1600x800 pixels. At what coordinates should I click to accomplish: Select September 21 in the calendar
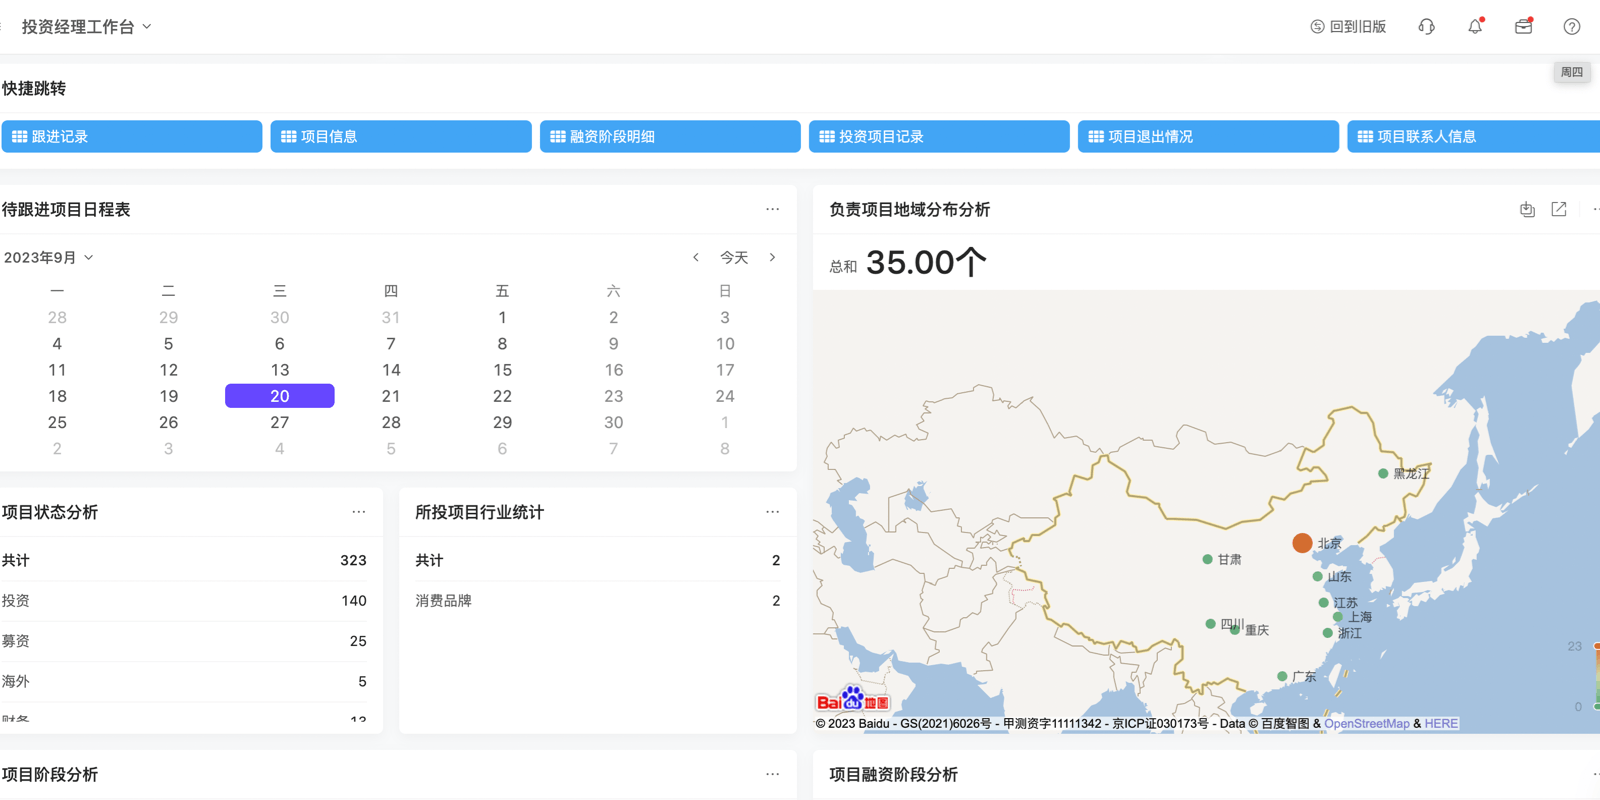click(x=391, y=396)
